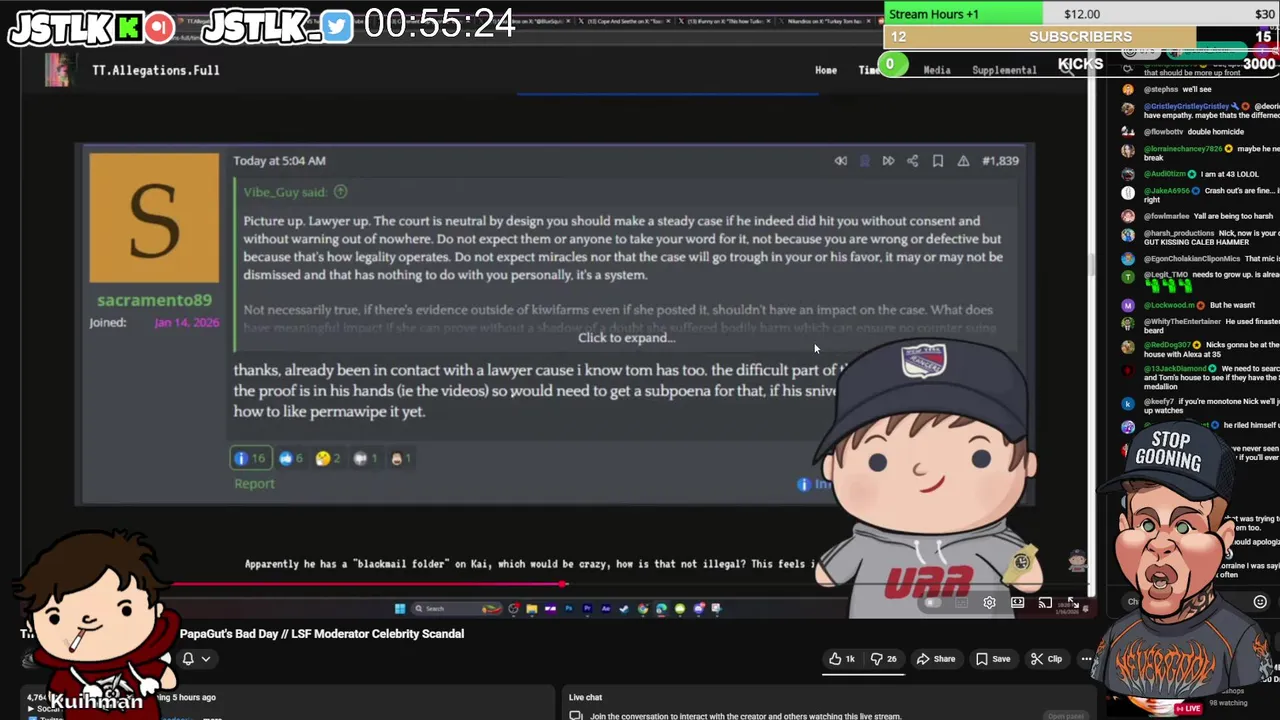Share the YouTube video

[x=936, y=659]
